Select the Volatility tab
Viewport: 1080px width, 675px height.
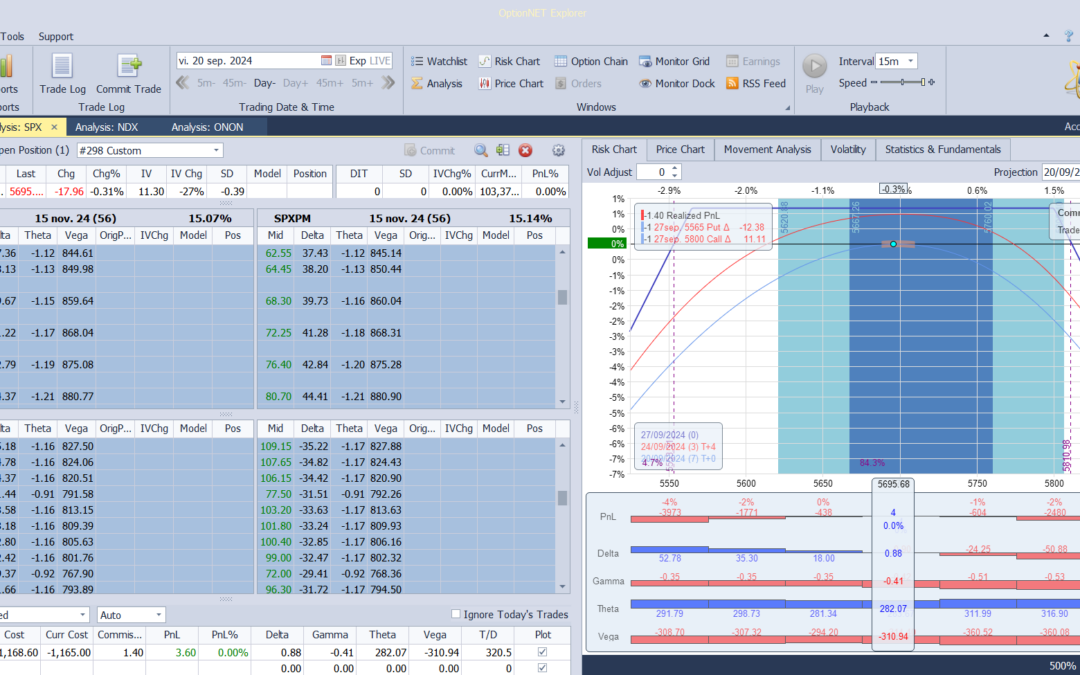coord(848,149)
